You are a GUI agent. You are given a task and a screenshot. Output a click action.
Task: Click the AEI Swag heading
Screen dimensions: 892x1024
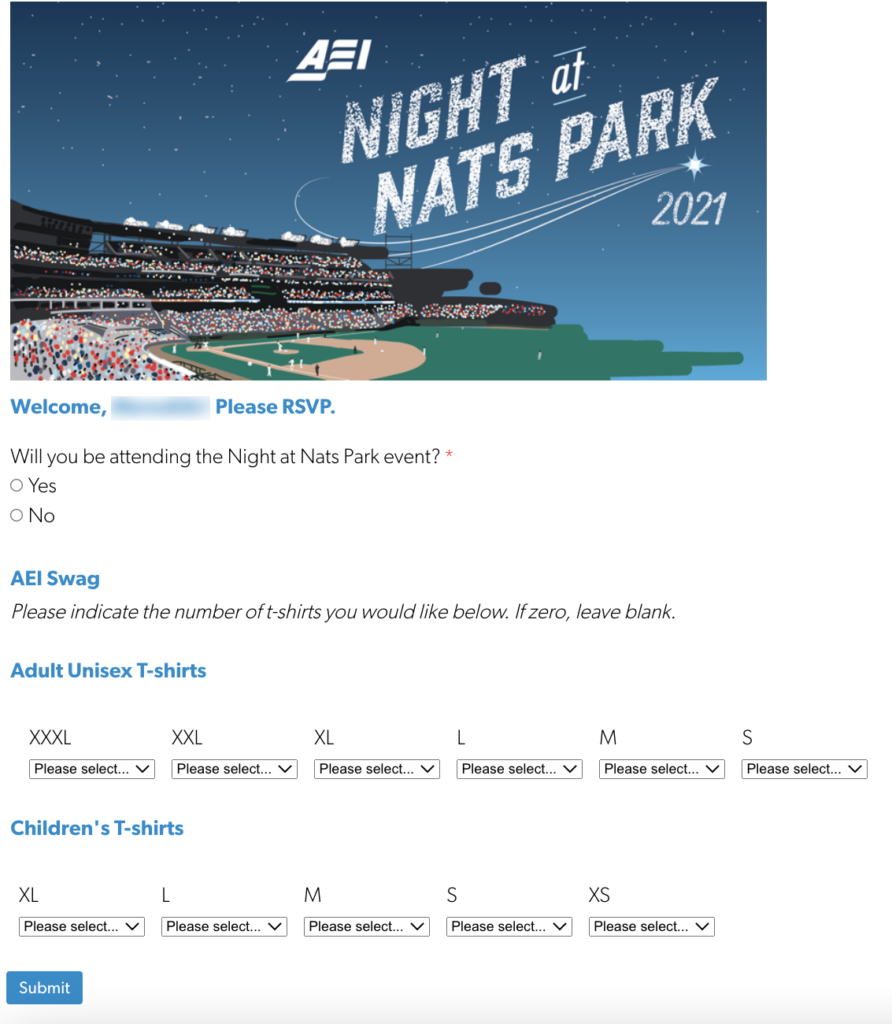(x=55, y=579)
